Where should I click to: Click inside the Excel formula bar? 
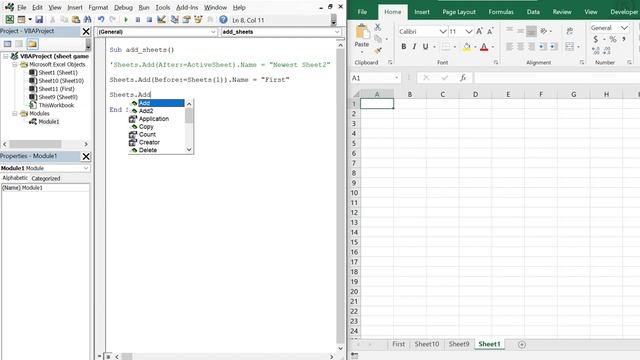[557, 78]
